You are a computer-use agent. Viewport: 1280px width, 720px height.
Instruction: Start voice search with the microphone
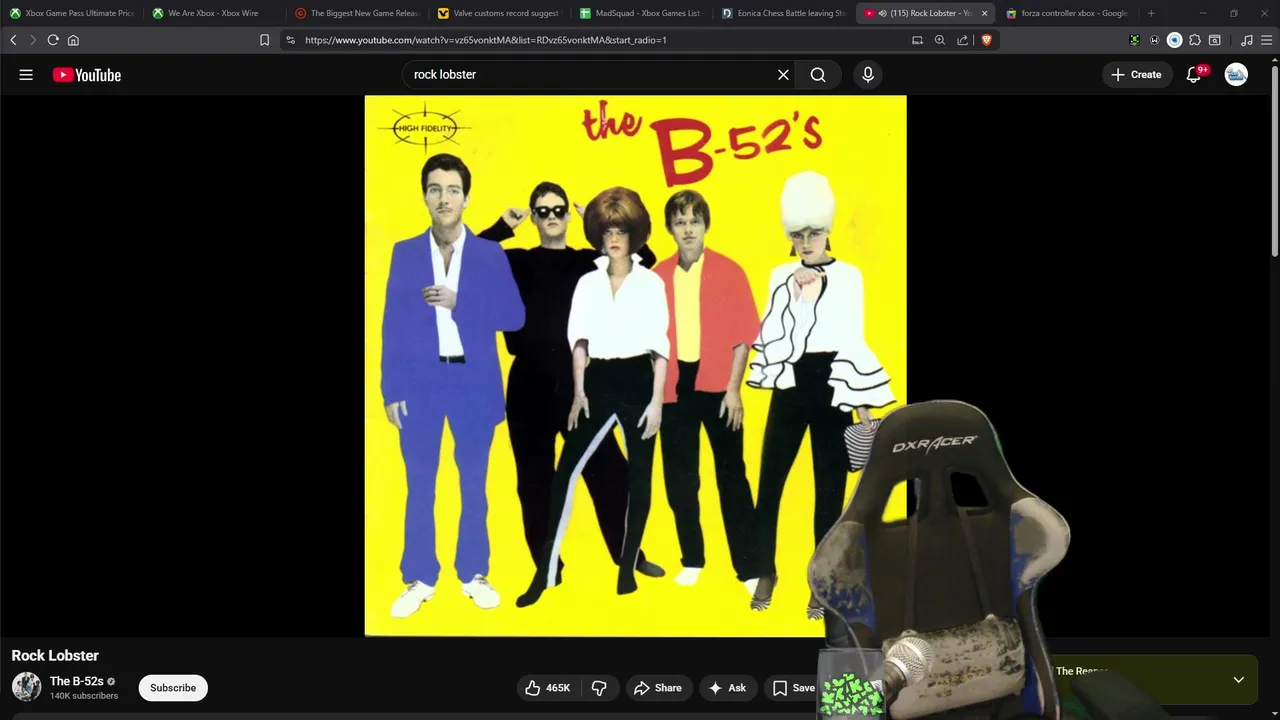[x=868, y=75]
